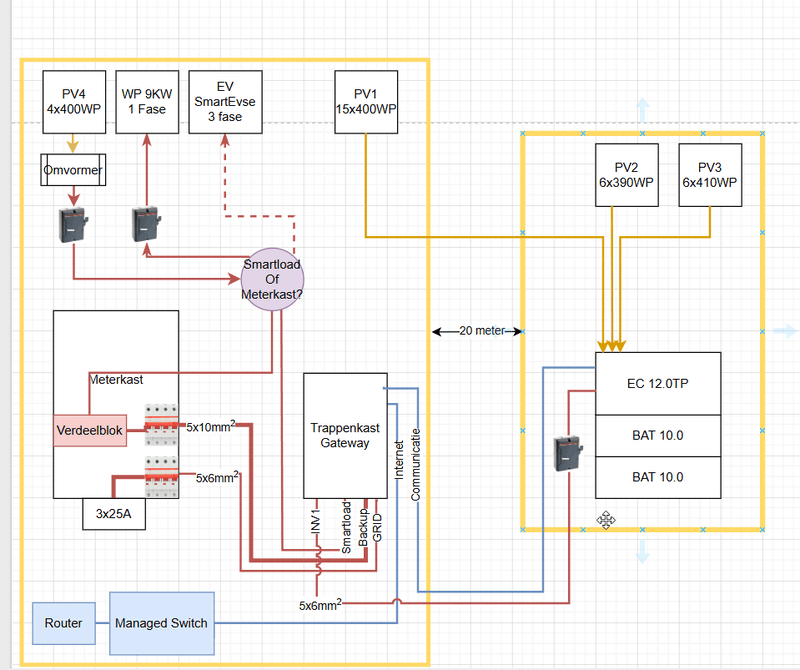Click the rotated GRID label
The width and height of the screenshot is (800, 670).
pos(377,528)
